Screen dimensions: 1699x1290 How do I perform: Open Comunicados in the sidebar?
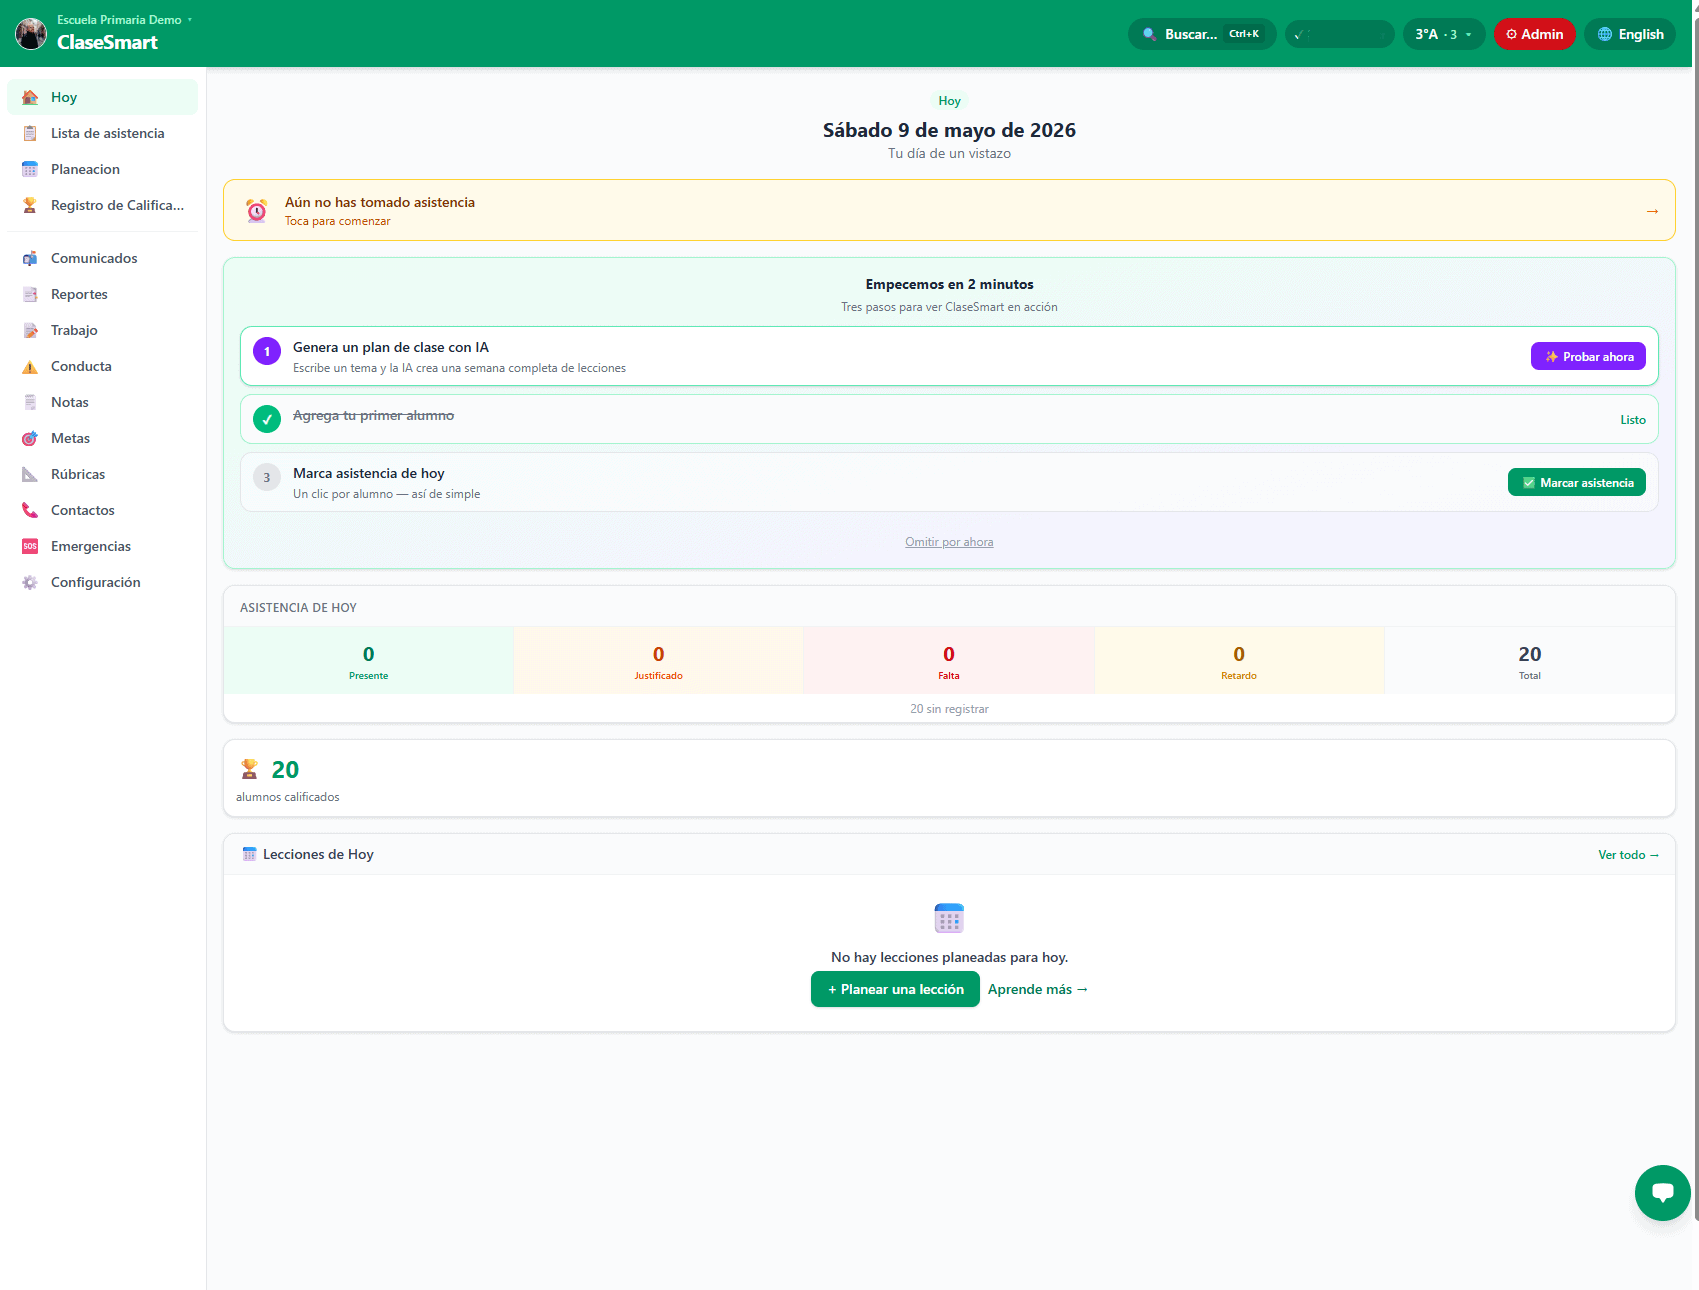pos(102,258)
